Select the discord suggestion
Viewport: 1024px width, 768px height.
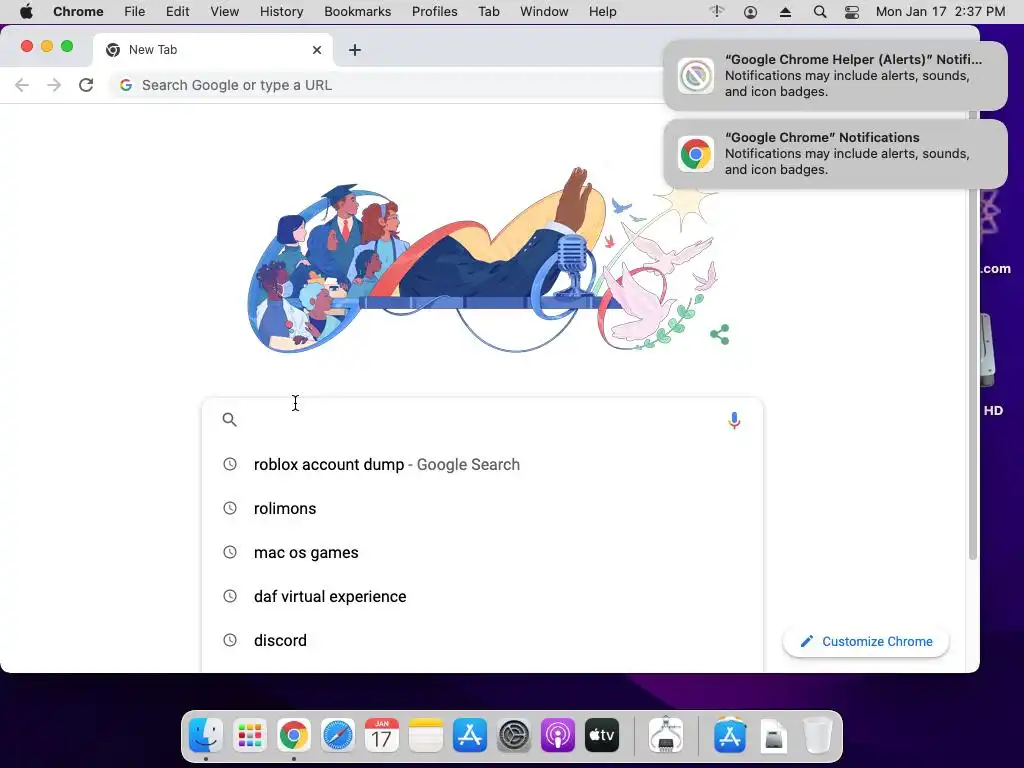pyautogui.click(x=482, y=640)
